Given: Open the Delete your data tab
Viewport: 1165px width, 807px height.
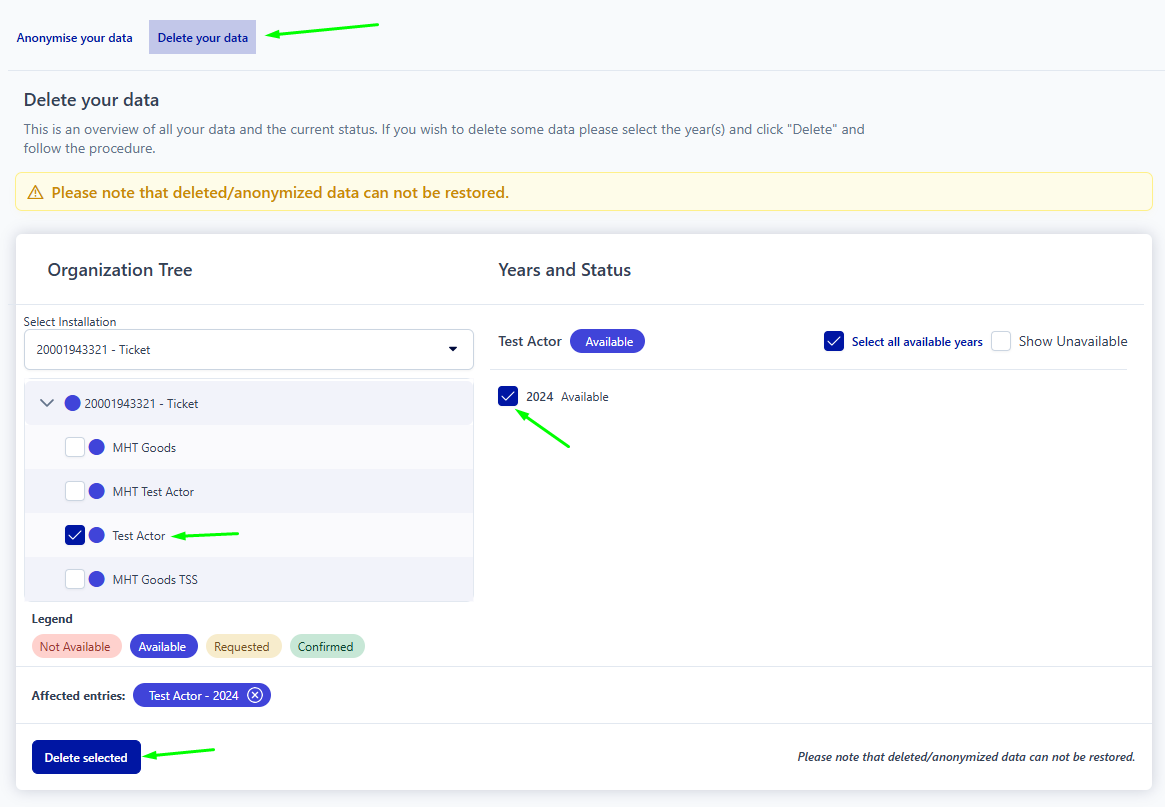Looking at the screenshot, I should pyautogui.click(x=202, y=38).
